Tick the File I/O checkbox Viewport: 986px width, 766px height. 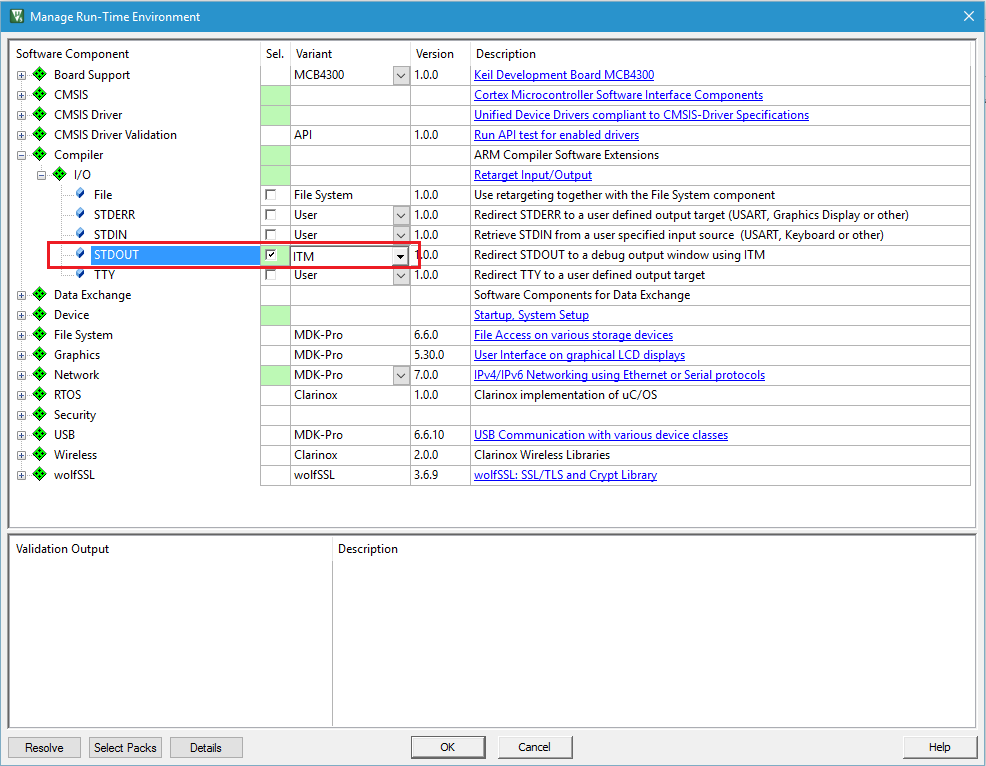pyautogui.click(x=271, y=195)
